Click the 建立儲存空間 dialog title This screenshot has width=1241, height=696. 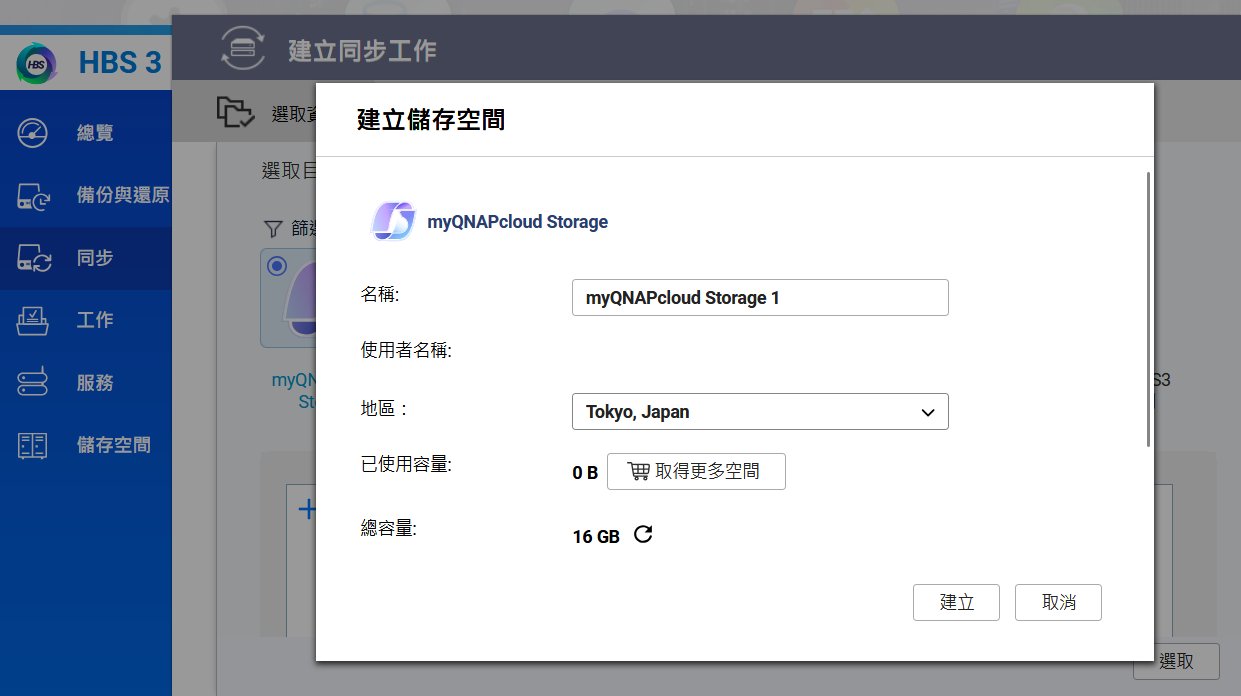pos(431,120)
